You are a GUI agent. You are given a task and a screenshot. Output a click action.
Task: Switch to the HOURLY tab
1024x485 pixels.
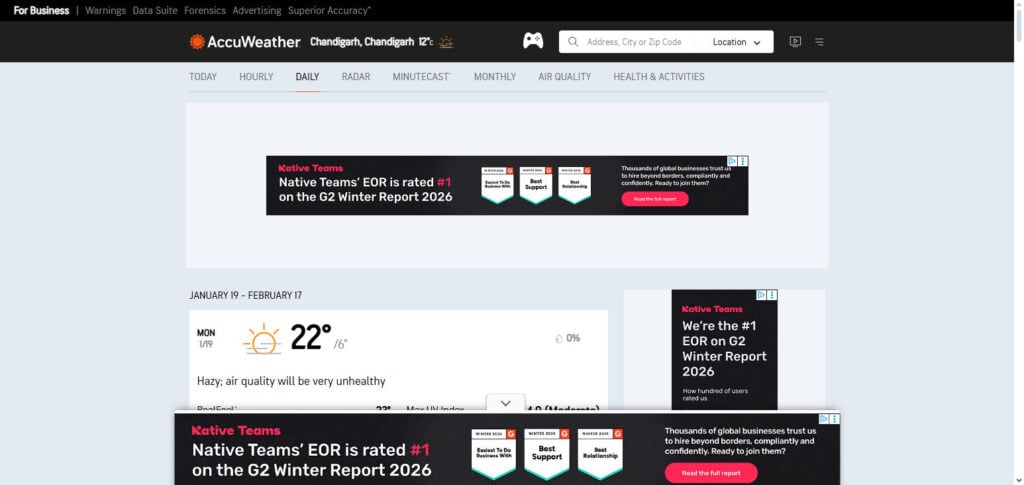(x=256, y=77)
